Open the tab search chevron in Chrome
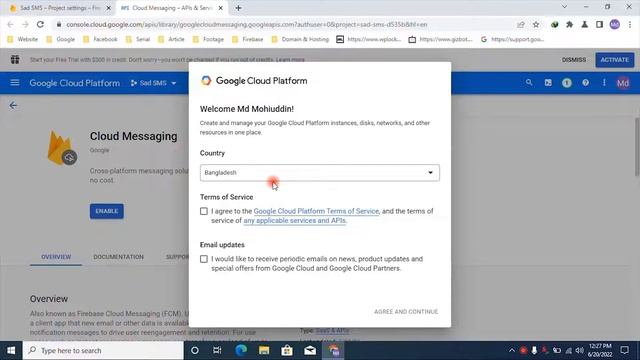This screenshot has height=360, width=640. pyautogui.click(x=564, y=7)
